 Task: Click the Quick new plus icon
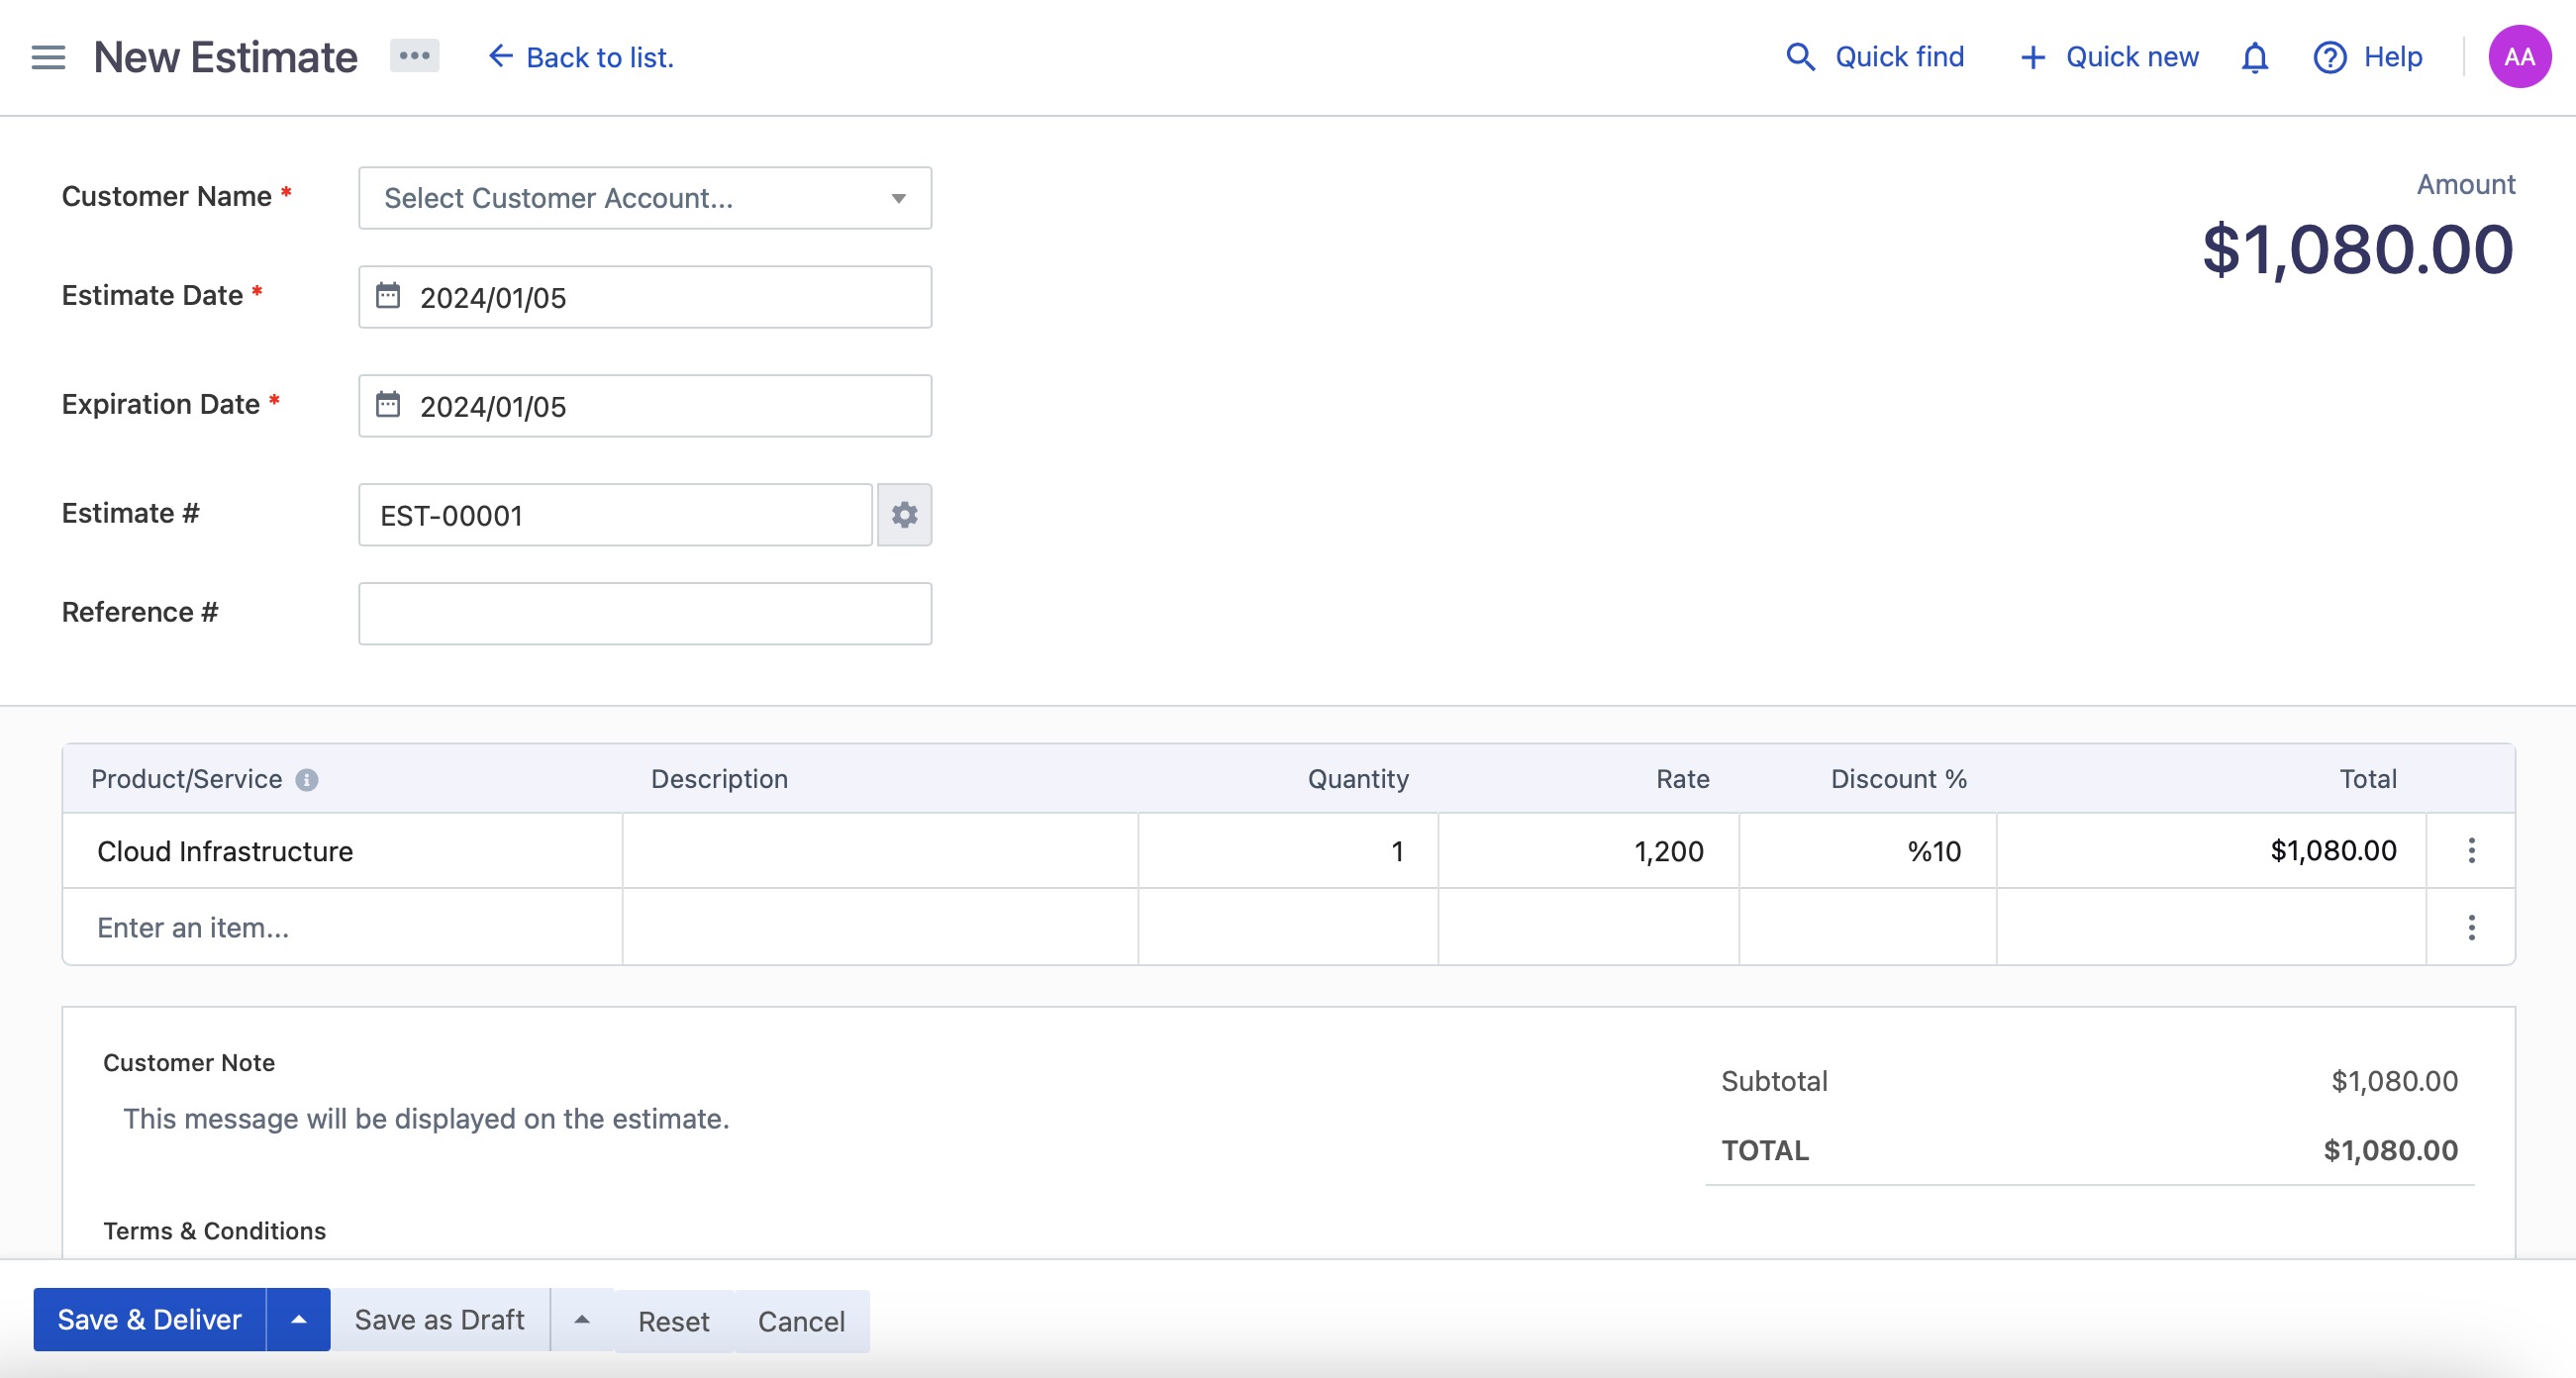coord(2031,56)
